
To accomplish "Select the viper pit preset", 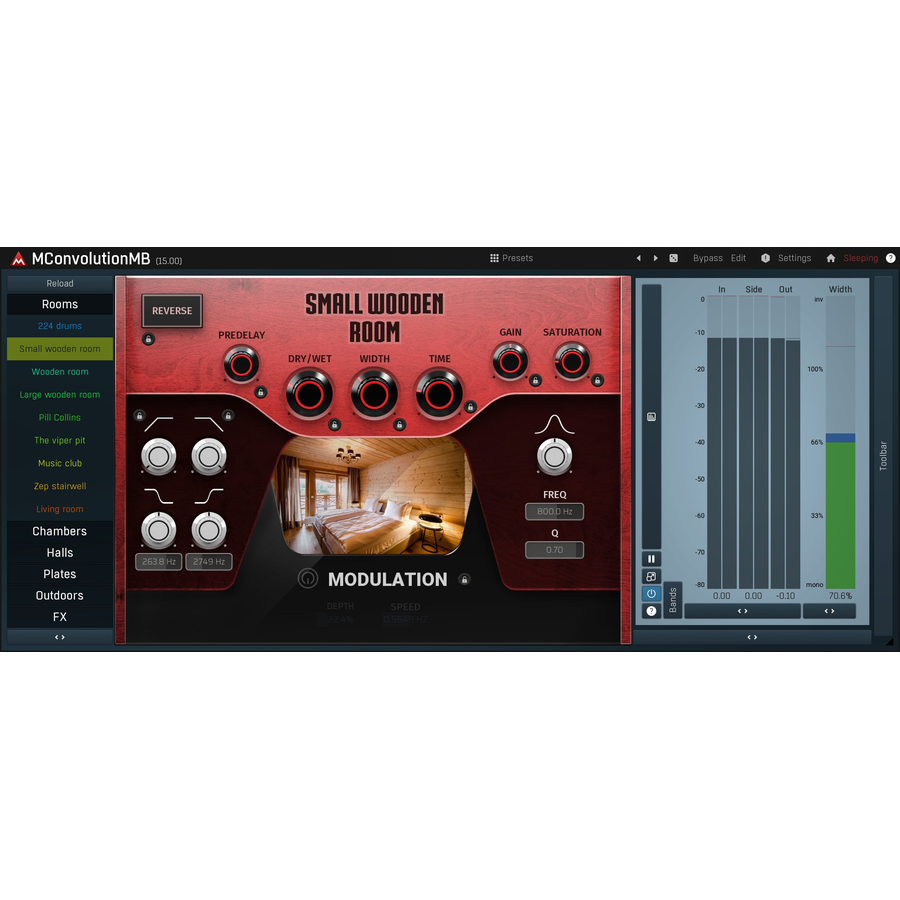I will point(60,441).
